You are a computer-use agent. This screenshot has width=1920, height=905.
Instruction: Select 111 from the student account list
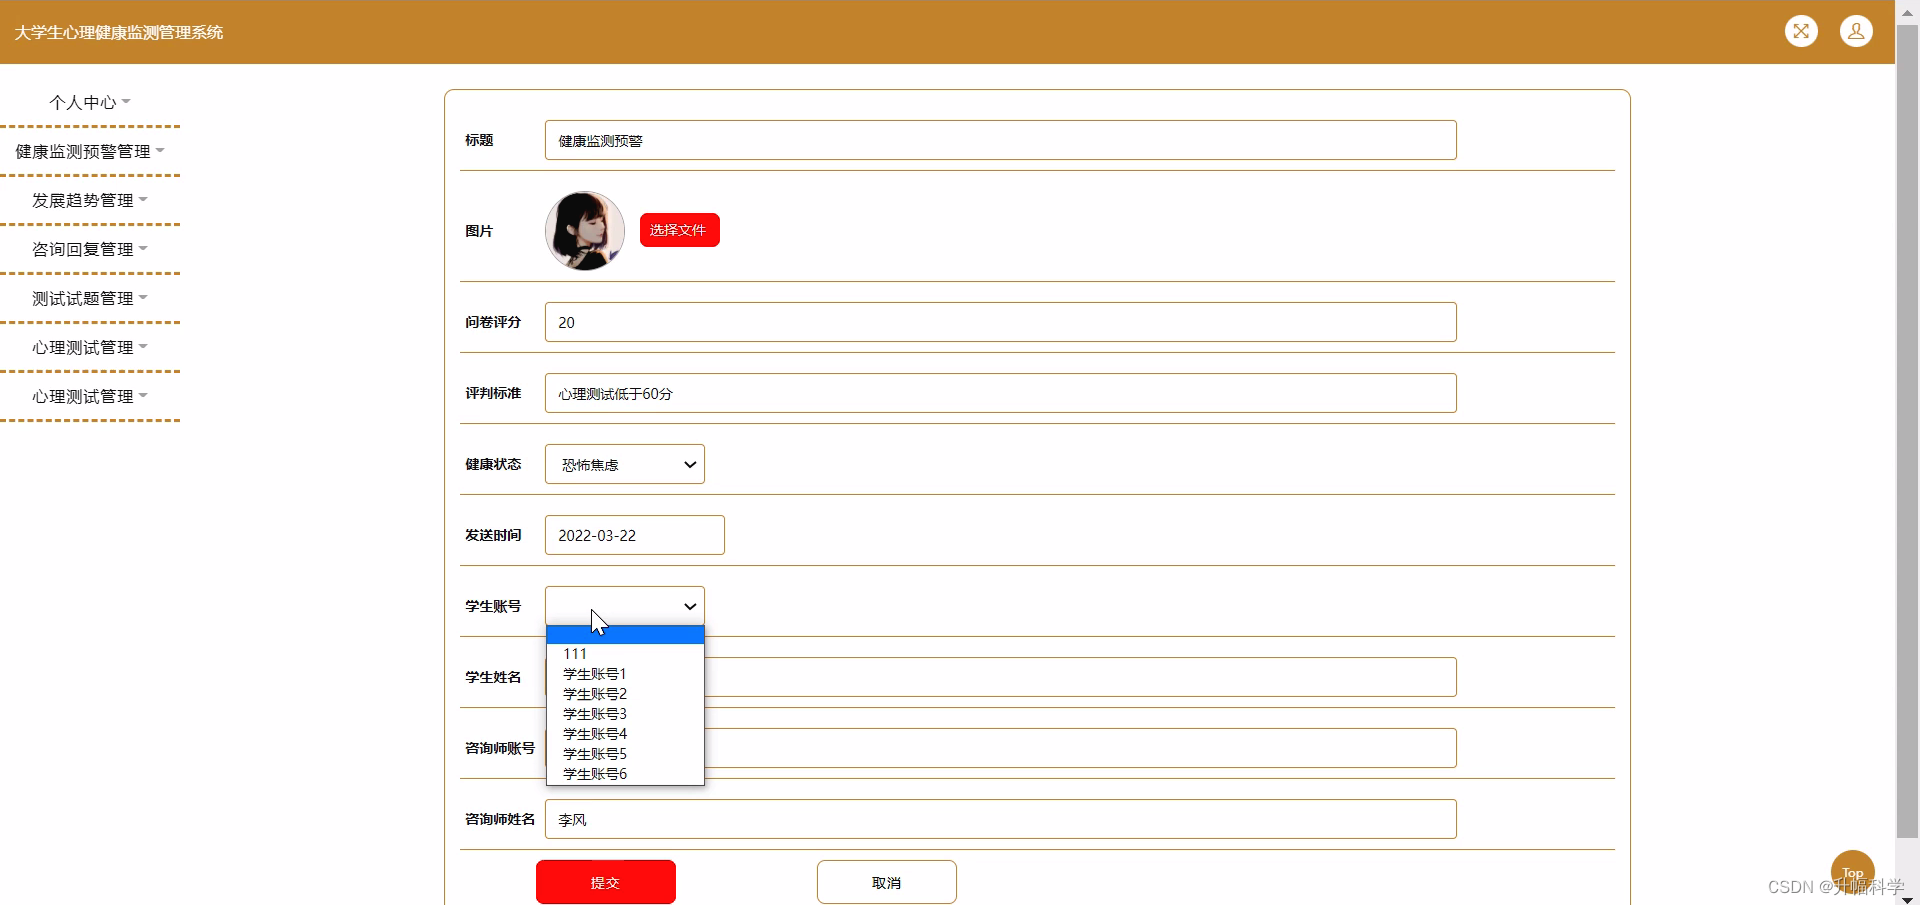tap(575, 653)
